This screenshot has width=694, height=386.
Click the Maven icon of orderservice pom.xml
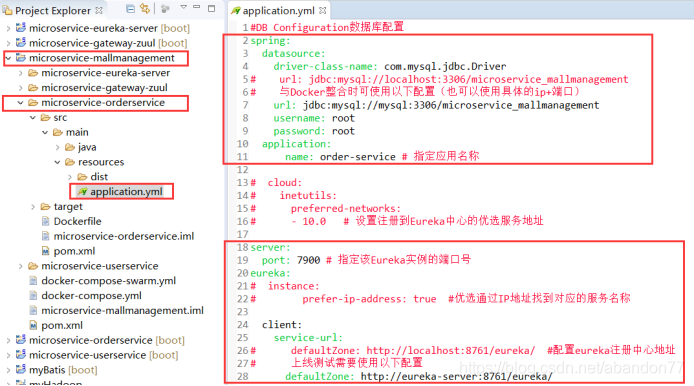tap(45, 251)
